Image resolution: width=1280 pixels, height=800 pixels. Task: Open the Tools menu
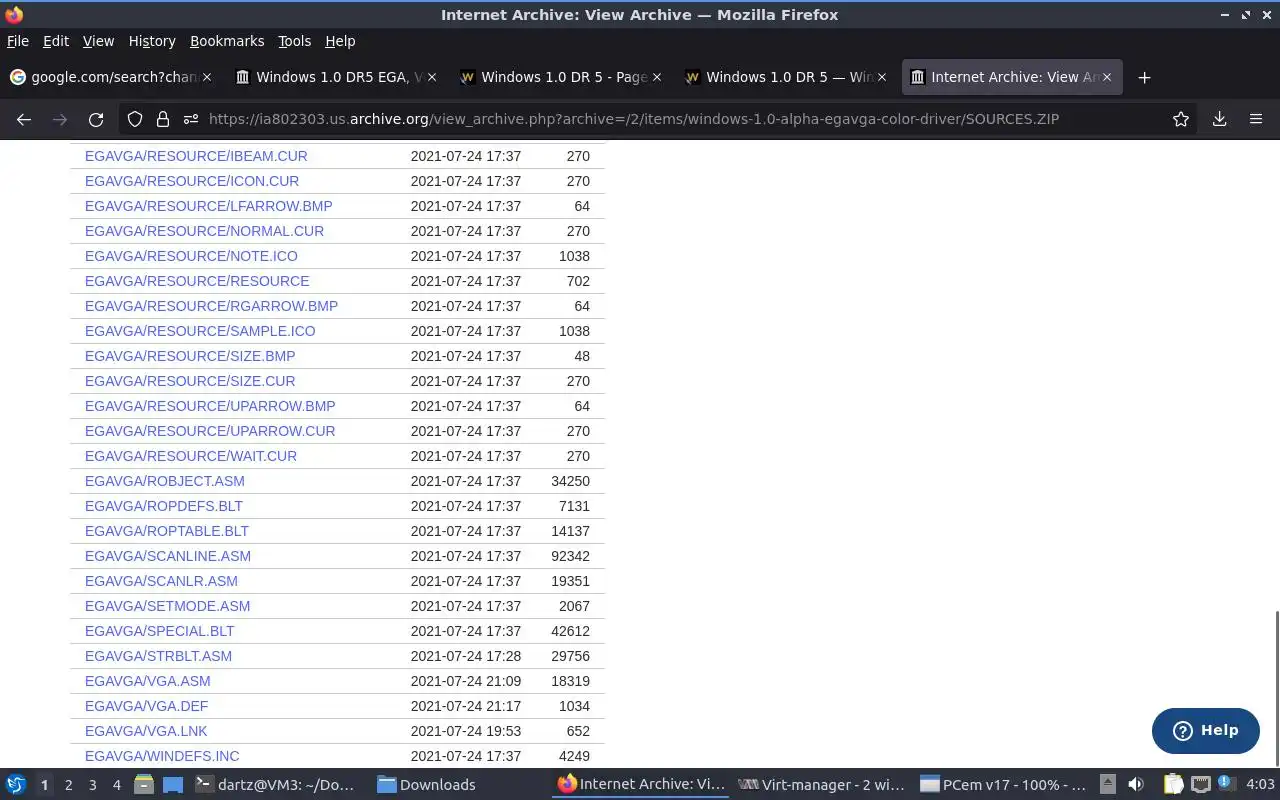[294, 41]
